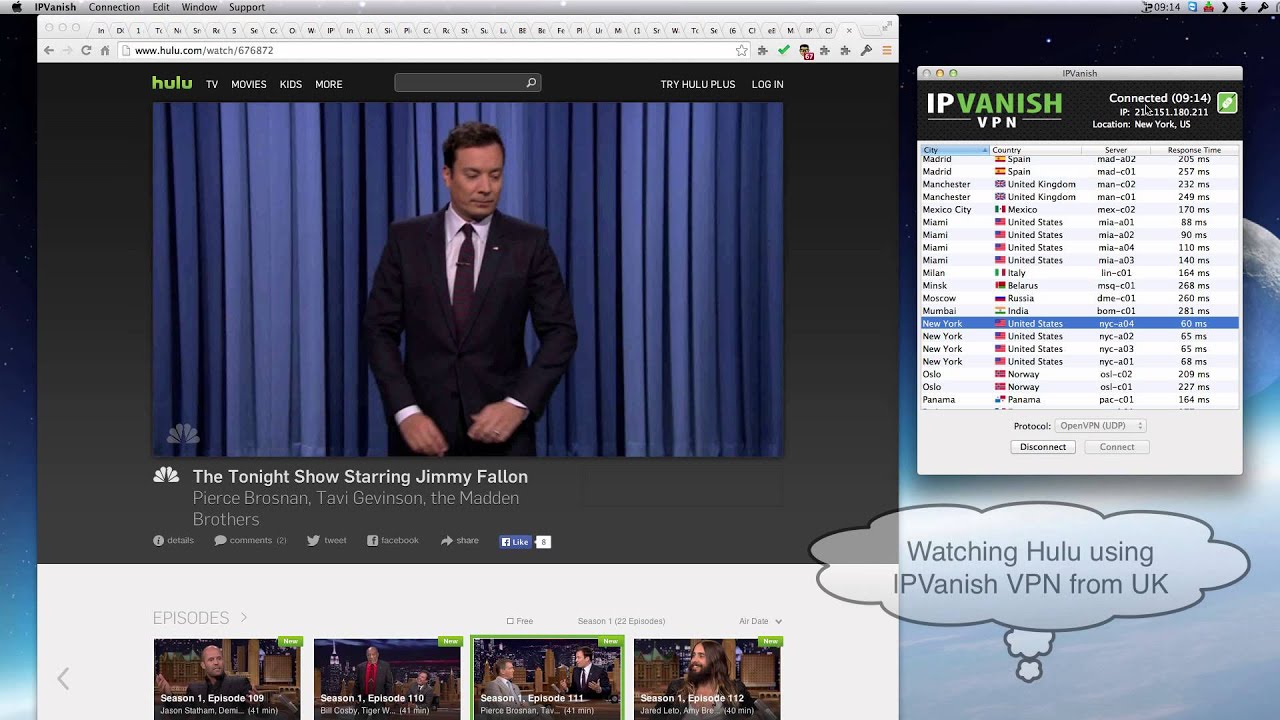Click TeamViewer menu bar icon
This screenshot has width=1280, height=720.
pyautogui.click(x=1193, y=7)
